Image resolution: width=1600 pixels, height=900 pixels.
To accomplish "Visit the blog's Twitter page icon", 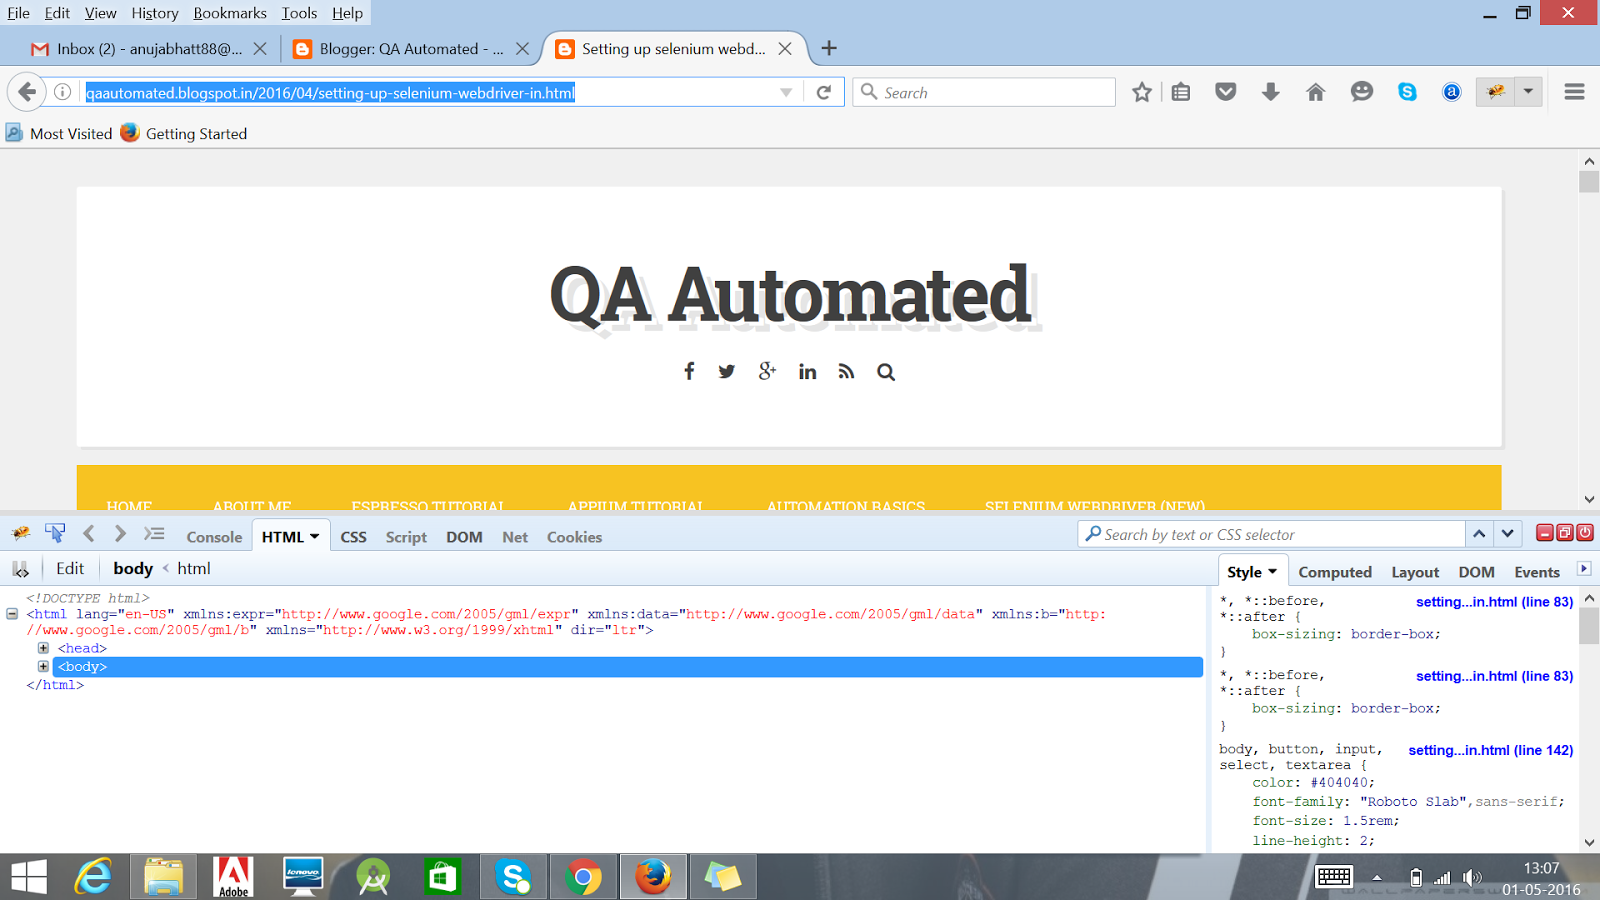I will point(727,372).
